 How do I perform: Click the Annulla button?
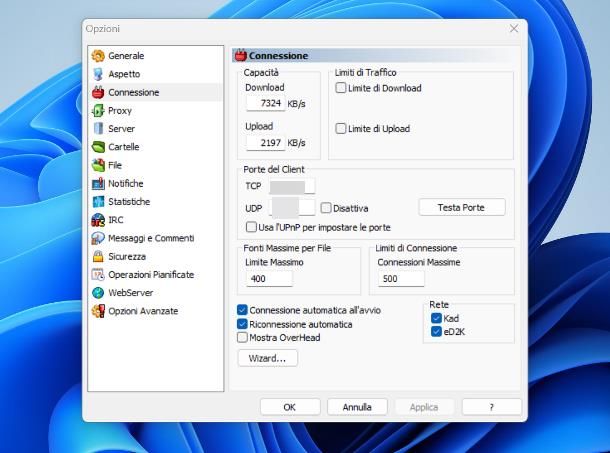(357, 407)
